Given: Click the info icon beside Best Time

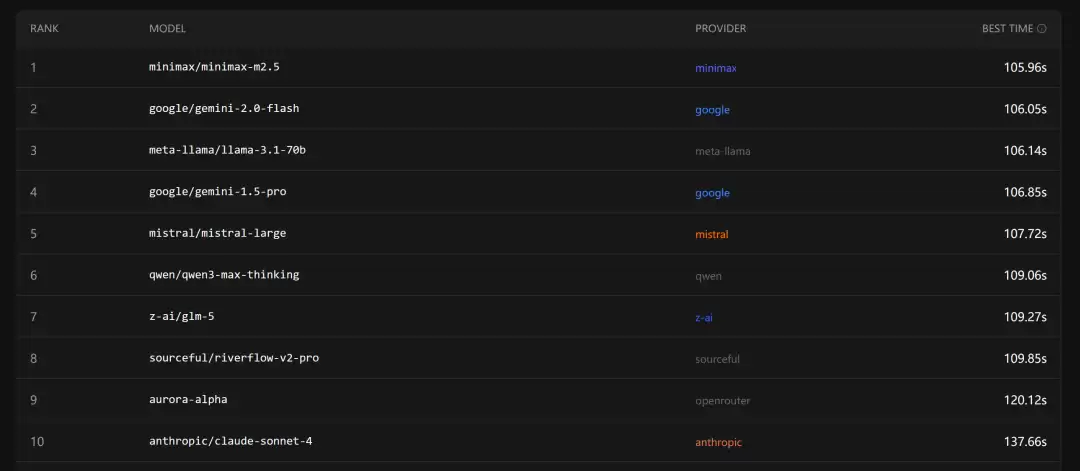Looking at the screenshot, I should tap(1041, 29).
